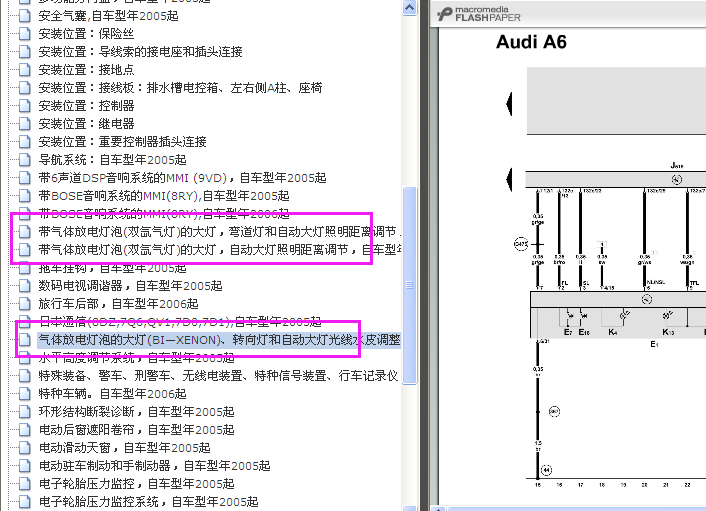This screenshot has height=511, width=706.
Task: Click the K4 indicator label in the diagram
Action: [x=613, y=332]
